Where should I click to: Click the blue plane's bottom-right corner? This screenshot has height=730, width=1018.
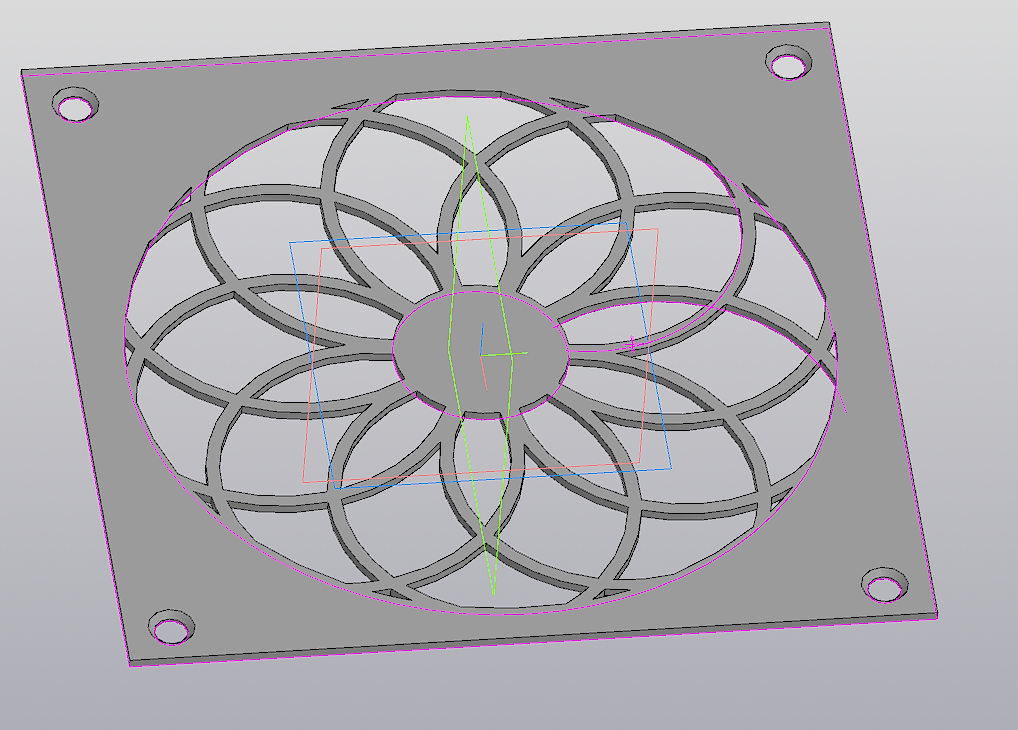coord(669,468)
